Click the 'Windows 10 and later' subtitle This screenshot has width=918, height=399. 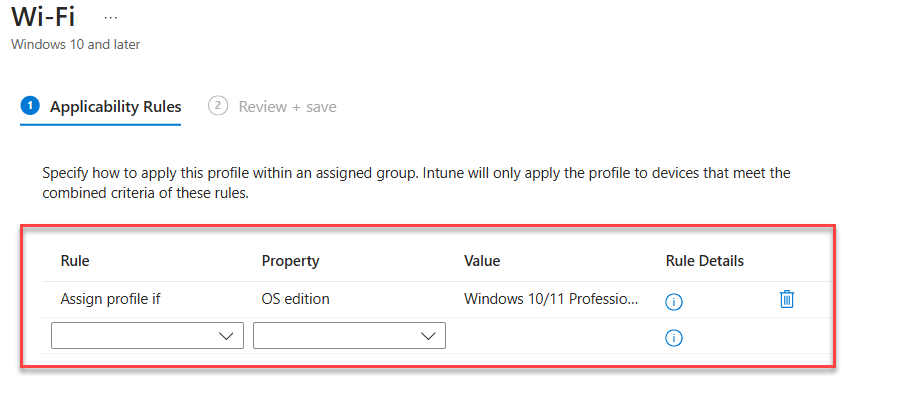coord(76,44)
